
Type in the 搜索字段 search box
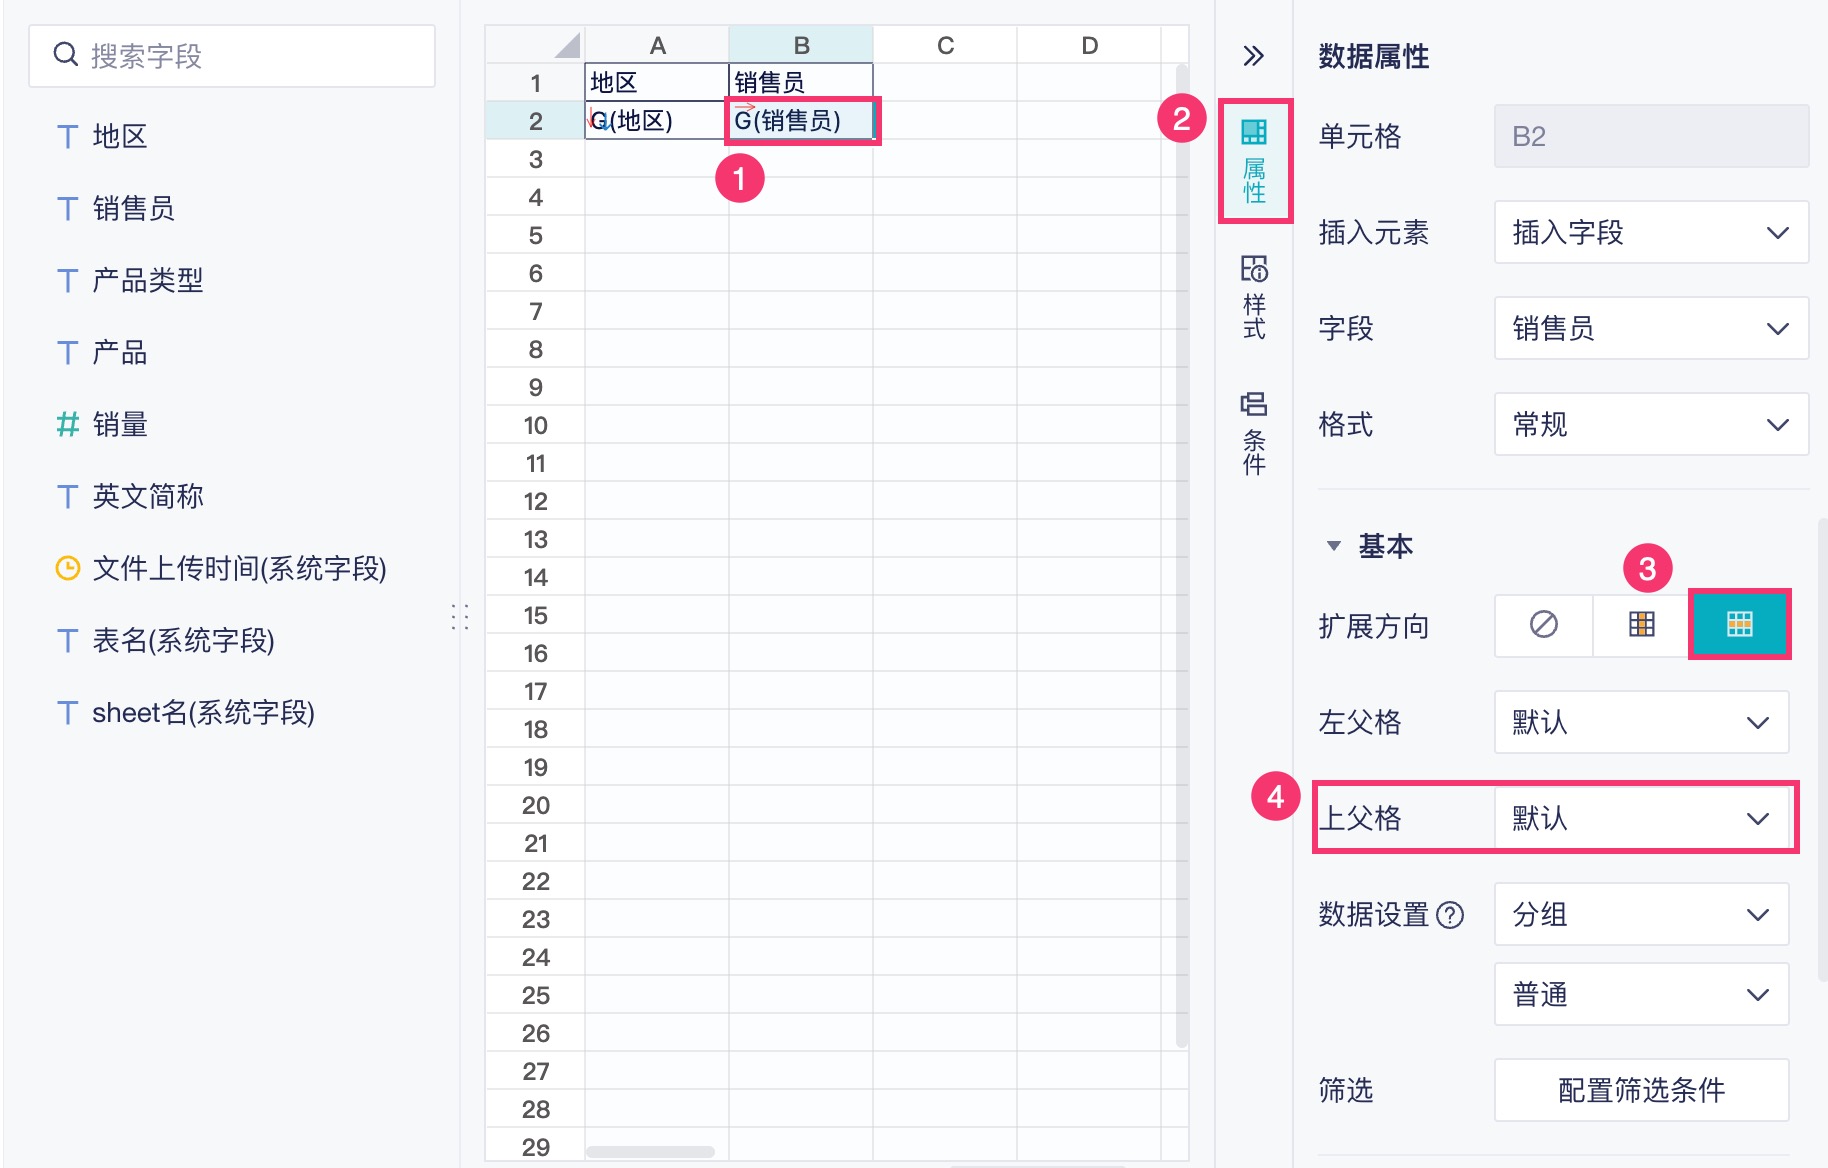(x=250, y=56)
